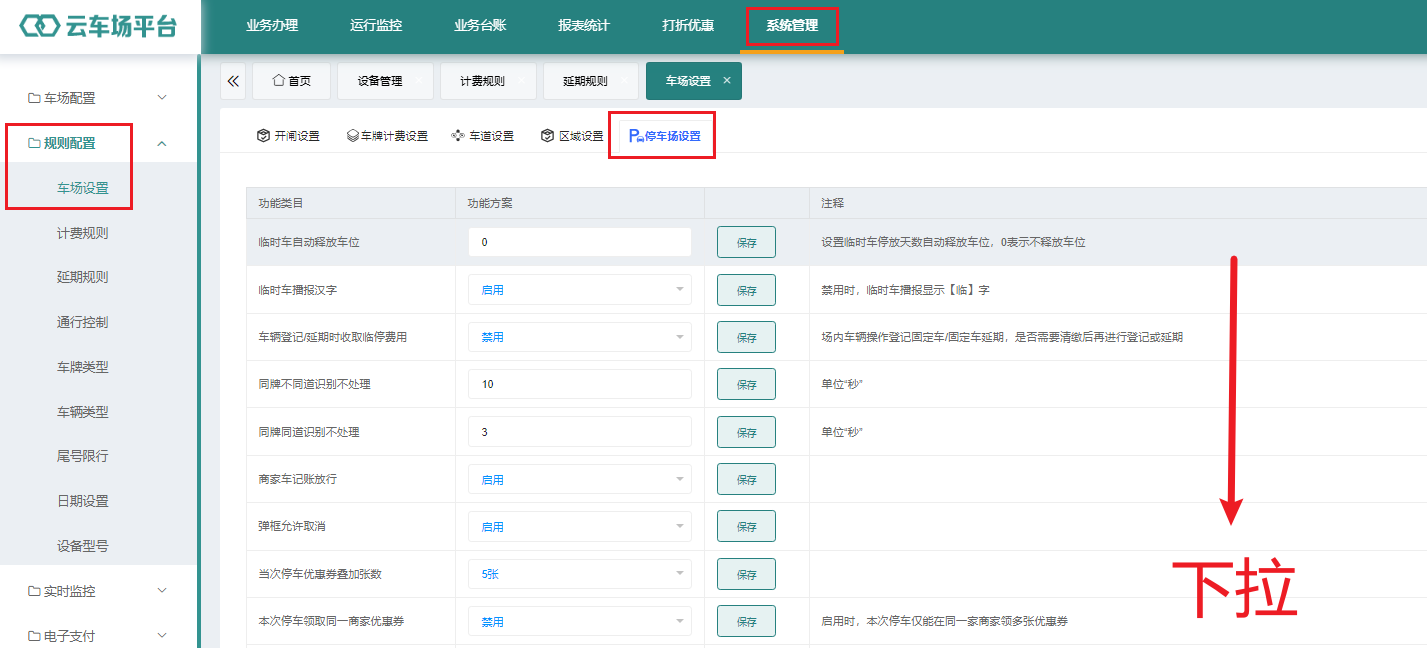Viewport: 1427px width, 648px height.
Task: Click the parking icon of 停车场设置
Action: pyautogui.click(x=636, y=136)
